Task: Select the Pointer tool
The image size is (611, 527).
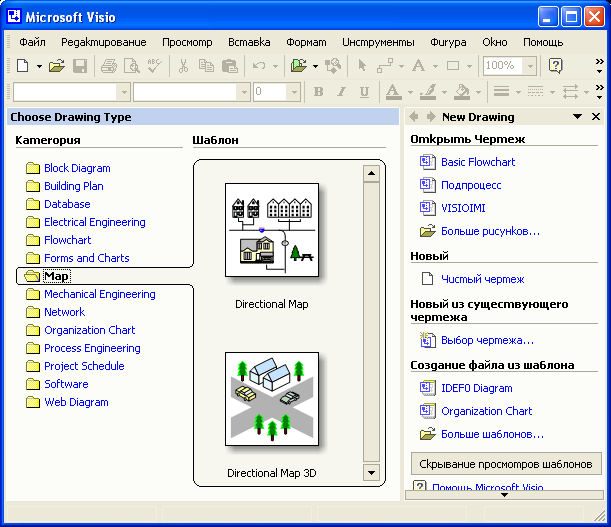Action: coord(362,65)
